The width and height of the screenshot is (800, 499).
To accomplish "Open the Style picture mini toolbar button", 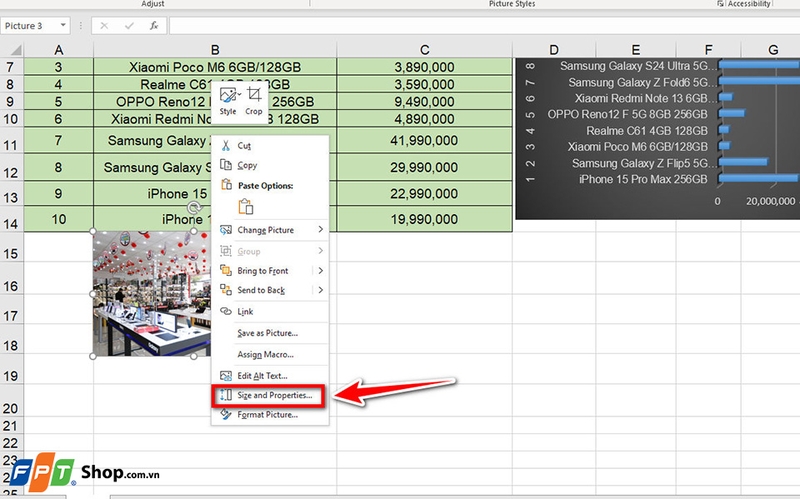I will (x=228, y=101).
